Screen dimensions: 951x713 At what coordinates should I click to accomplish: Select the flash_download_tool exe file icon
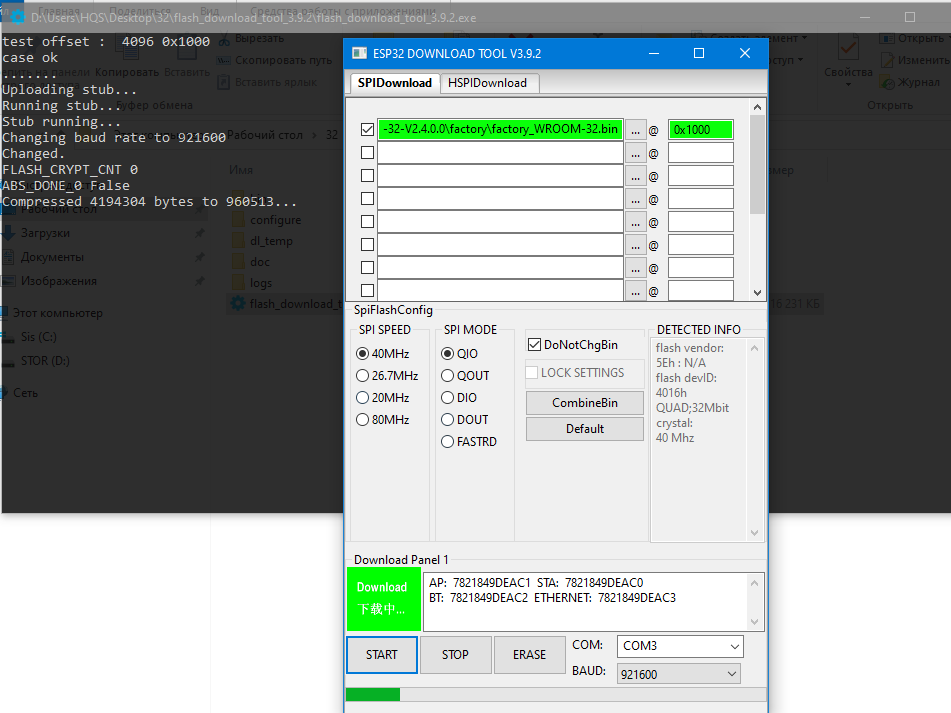pyautogui.click(x=238, y=304)
